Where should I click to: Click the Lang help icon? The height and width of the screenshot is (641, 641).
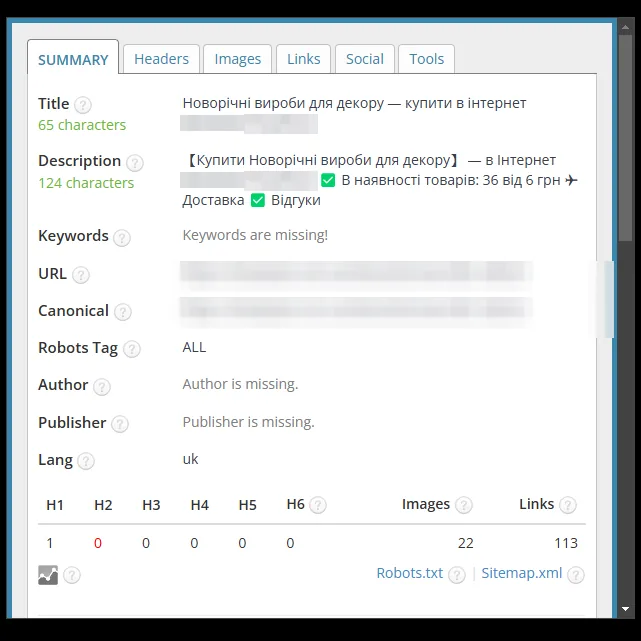tap(86, 461)
